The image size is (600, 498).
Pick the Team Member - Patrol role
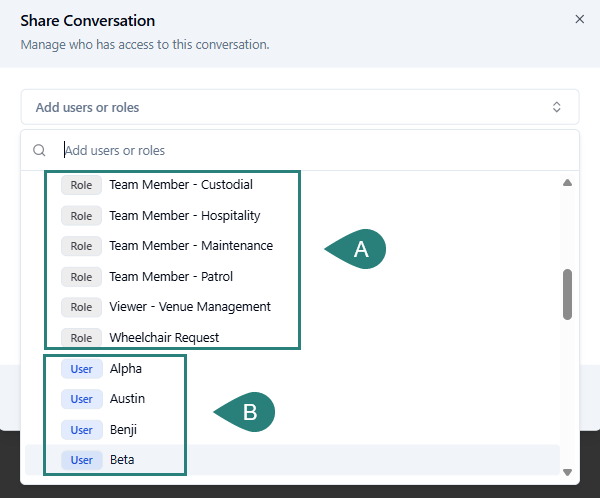tap(170, 277)
